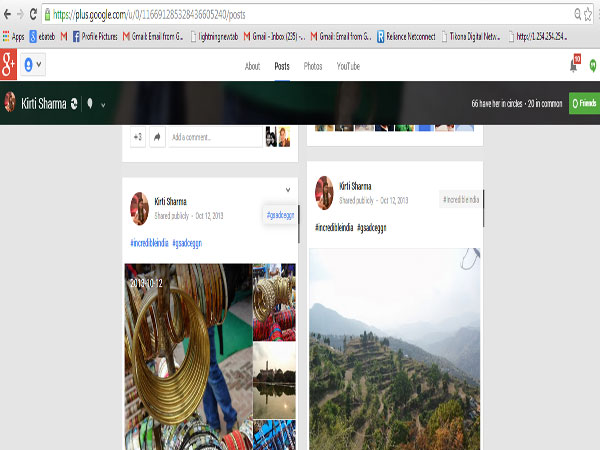The width and height of the screenshot is (600, 450).
Task: Click the browser Forward arrow
Action: (x=20, y=15)
